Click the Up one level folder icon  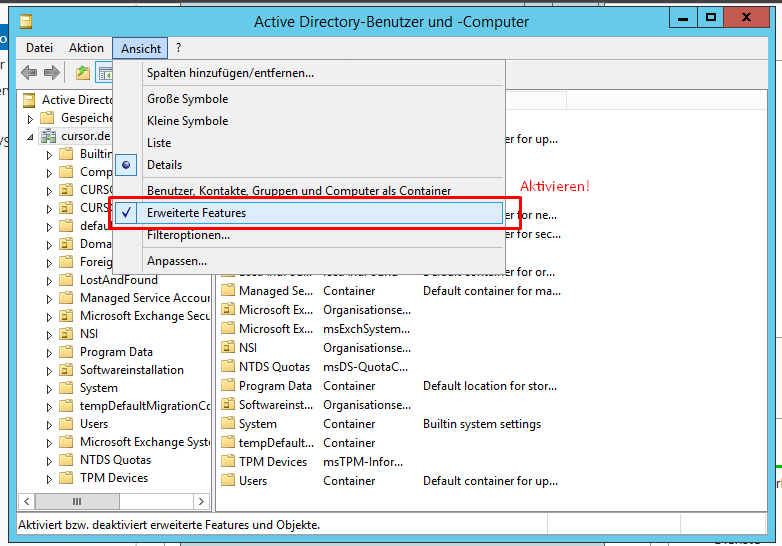[x=83, y=73]
